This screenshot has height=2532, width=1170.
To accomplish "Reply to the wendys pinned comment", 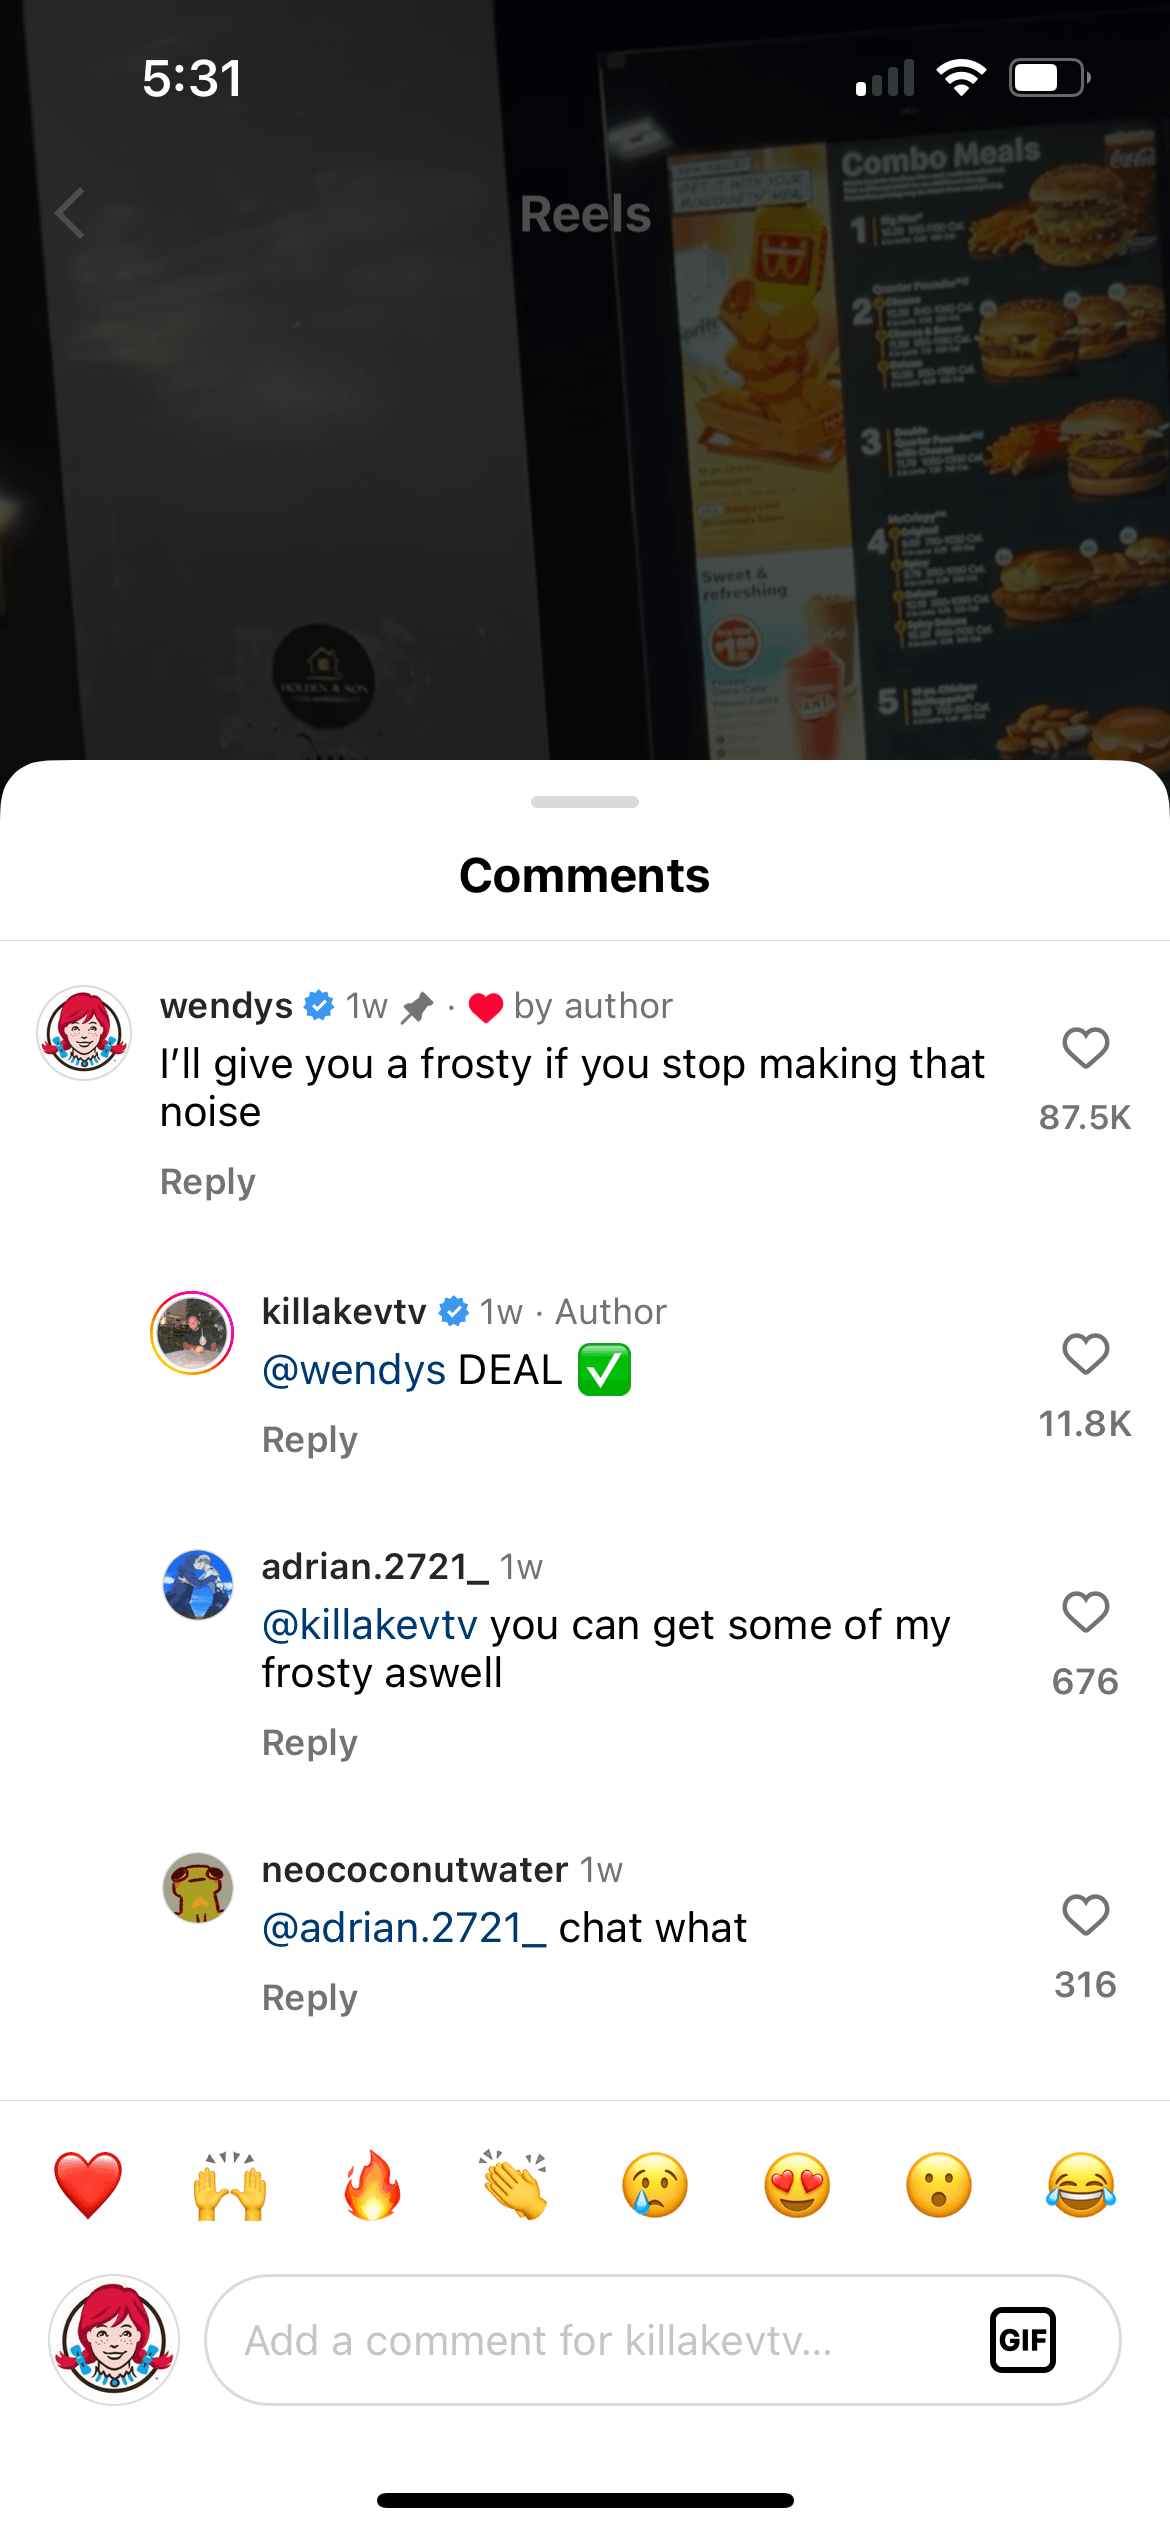I will coord(208,1182).
